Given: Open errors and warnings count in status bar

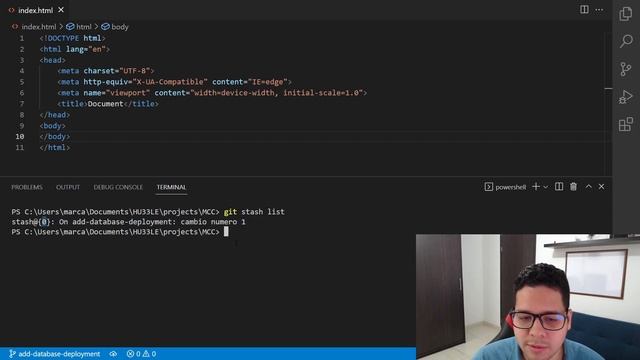Looking at the screenshot, I should pos(141,354).
